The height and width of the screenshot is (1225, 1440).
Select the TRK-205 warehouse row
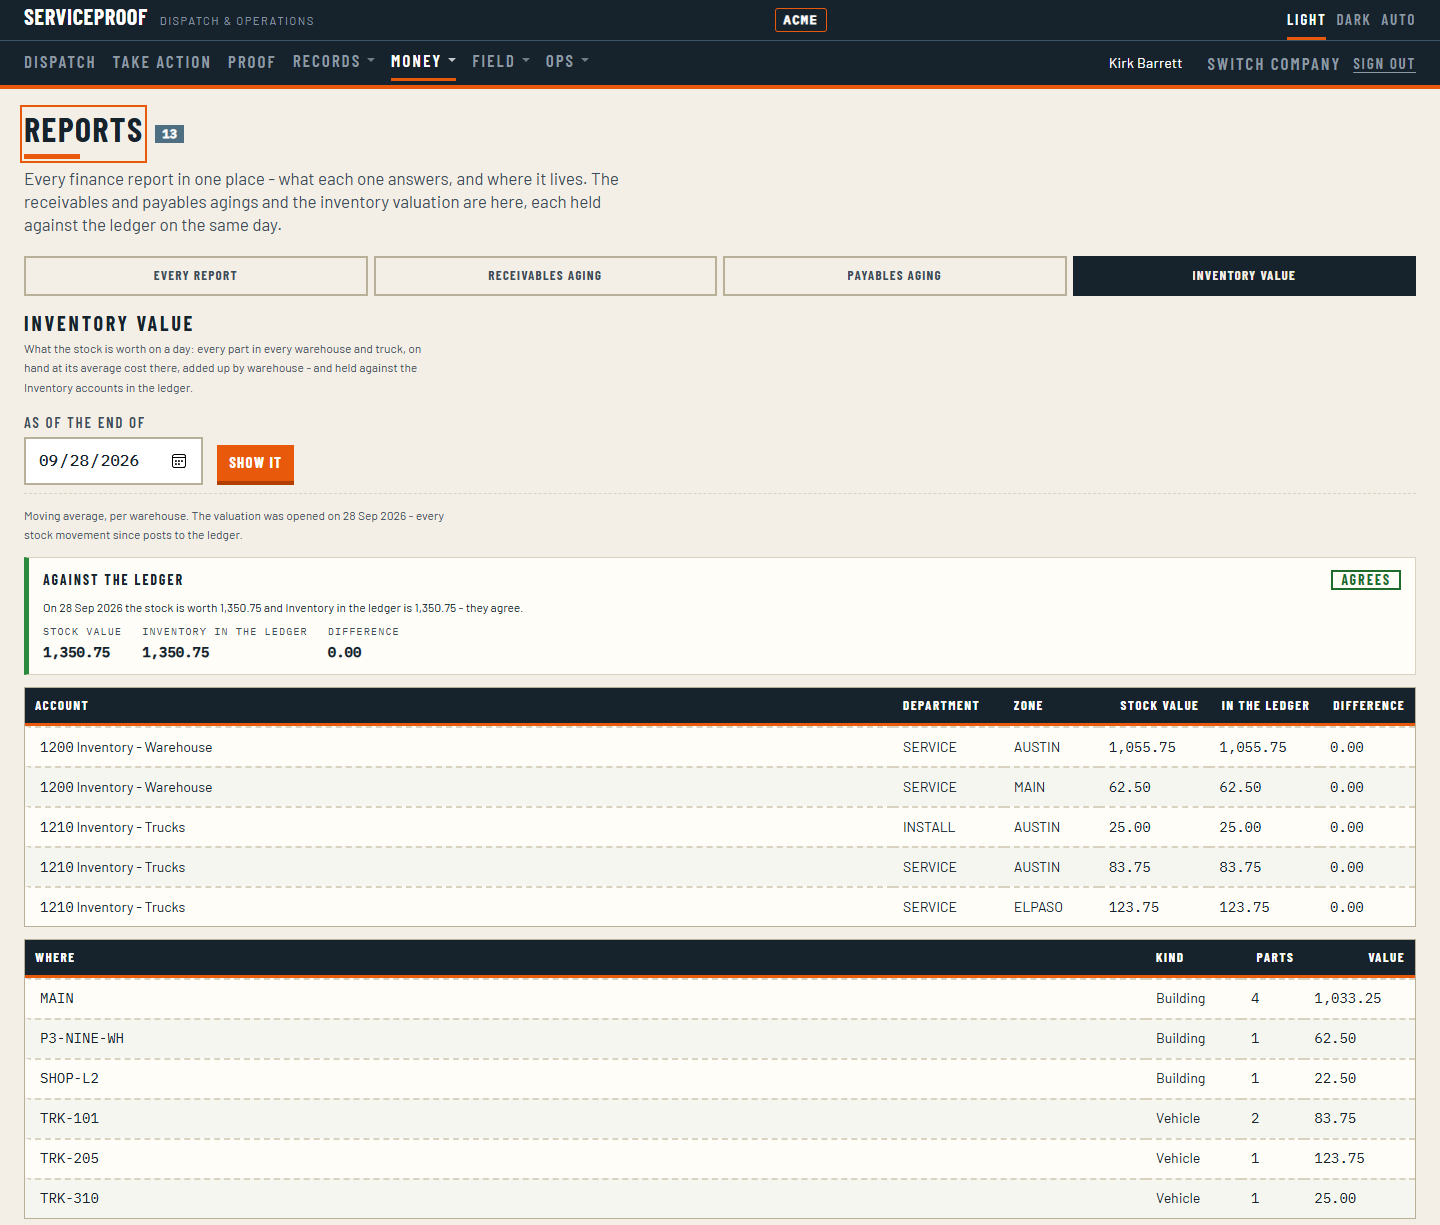point(720,1158)
